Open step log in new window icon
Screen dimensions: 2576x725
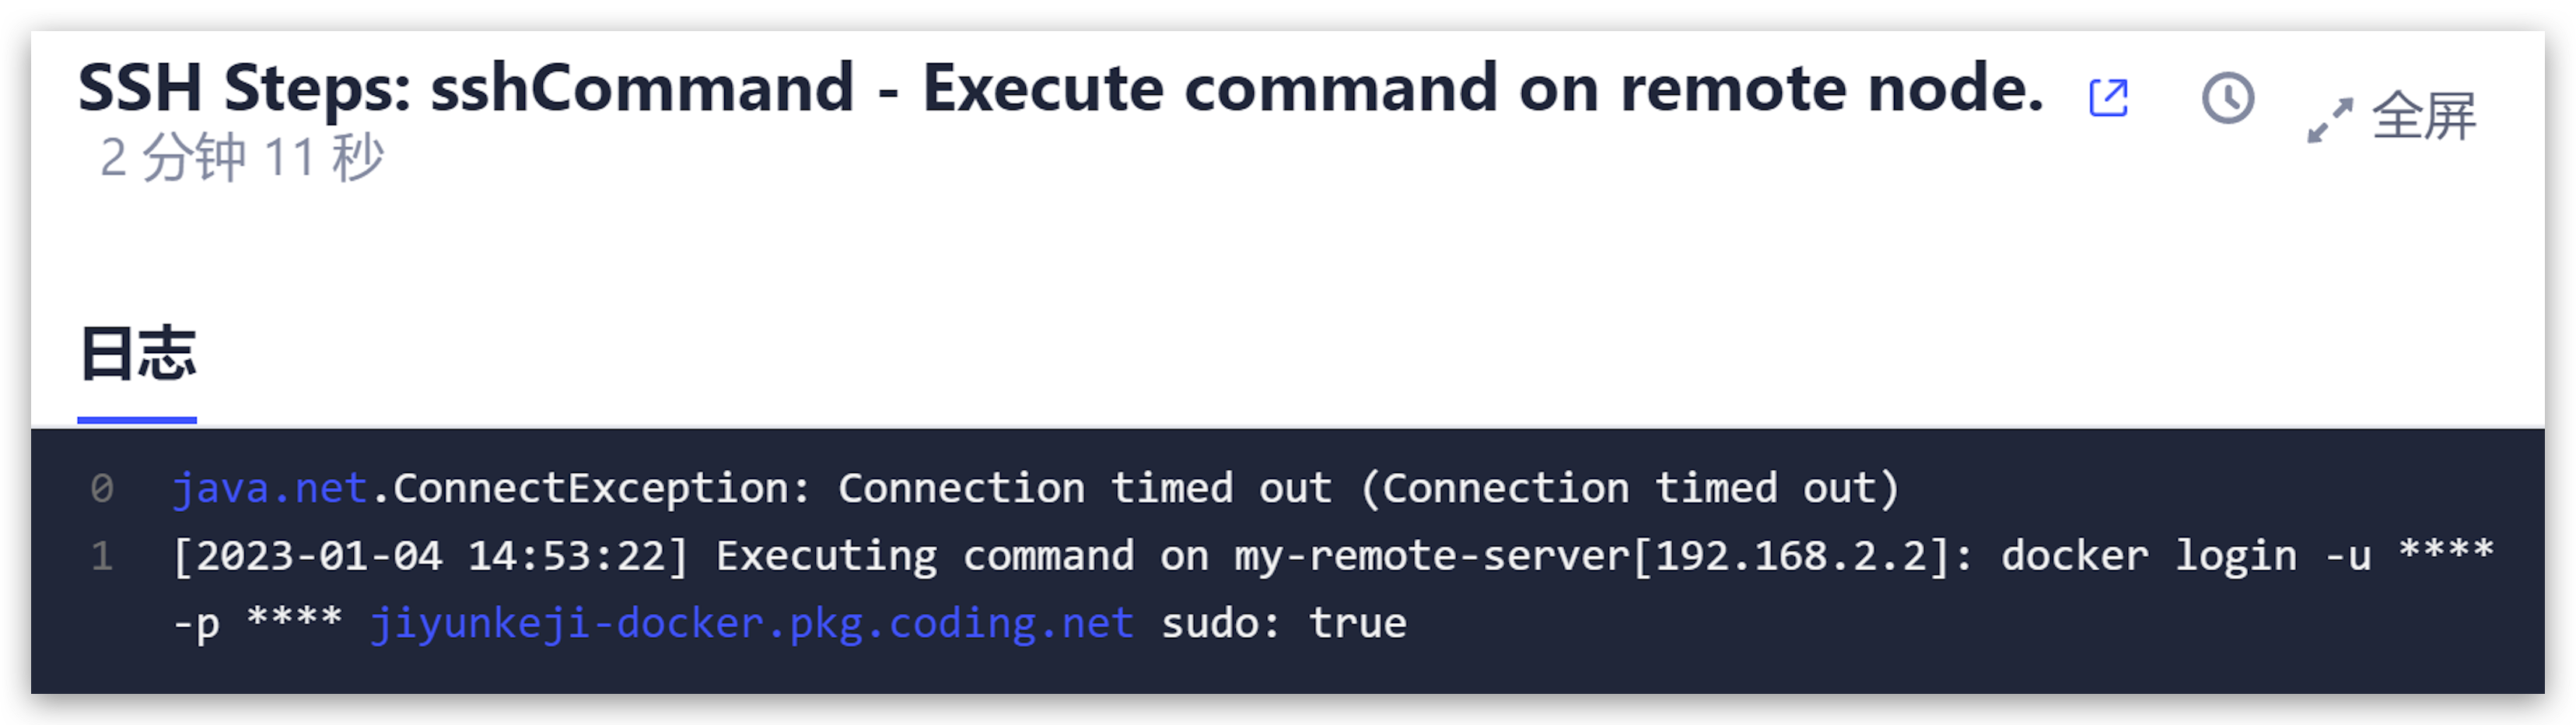pos(2108,98)
